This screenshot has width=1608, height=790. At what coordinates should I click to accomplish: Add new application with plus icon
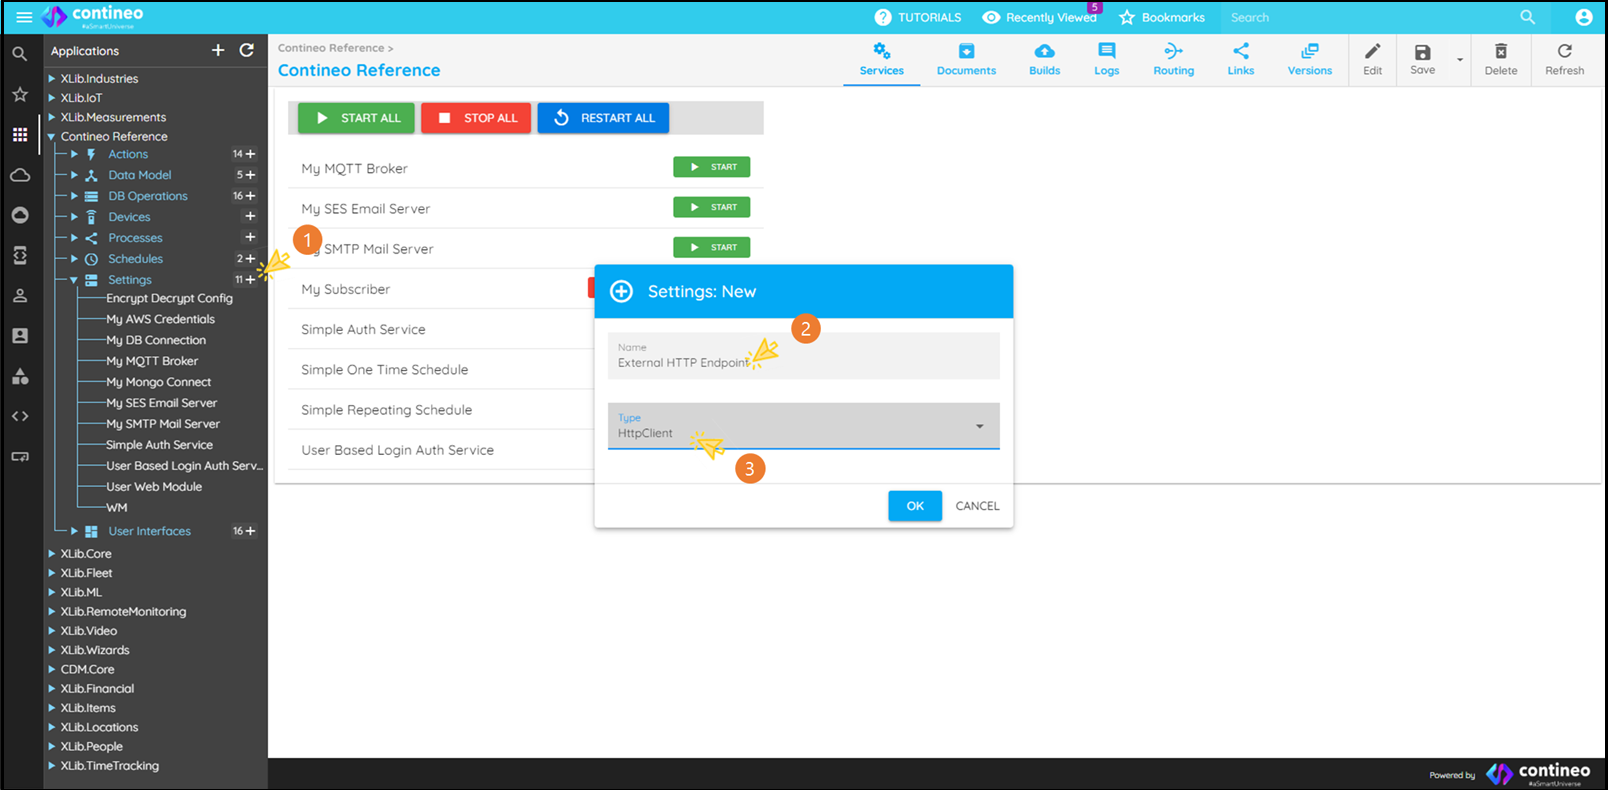[218, 50]
